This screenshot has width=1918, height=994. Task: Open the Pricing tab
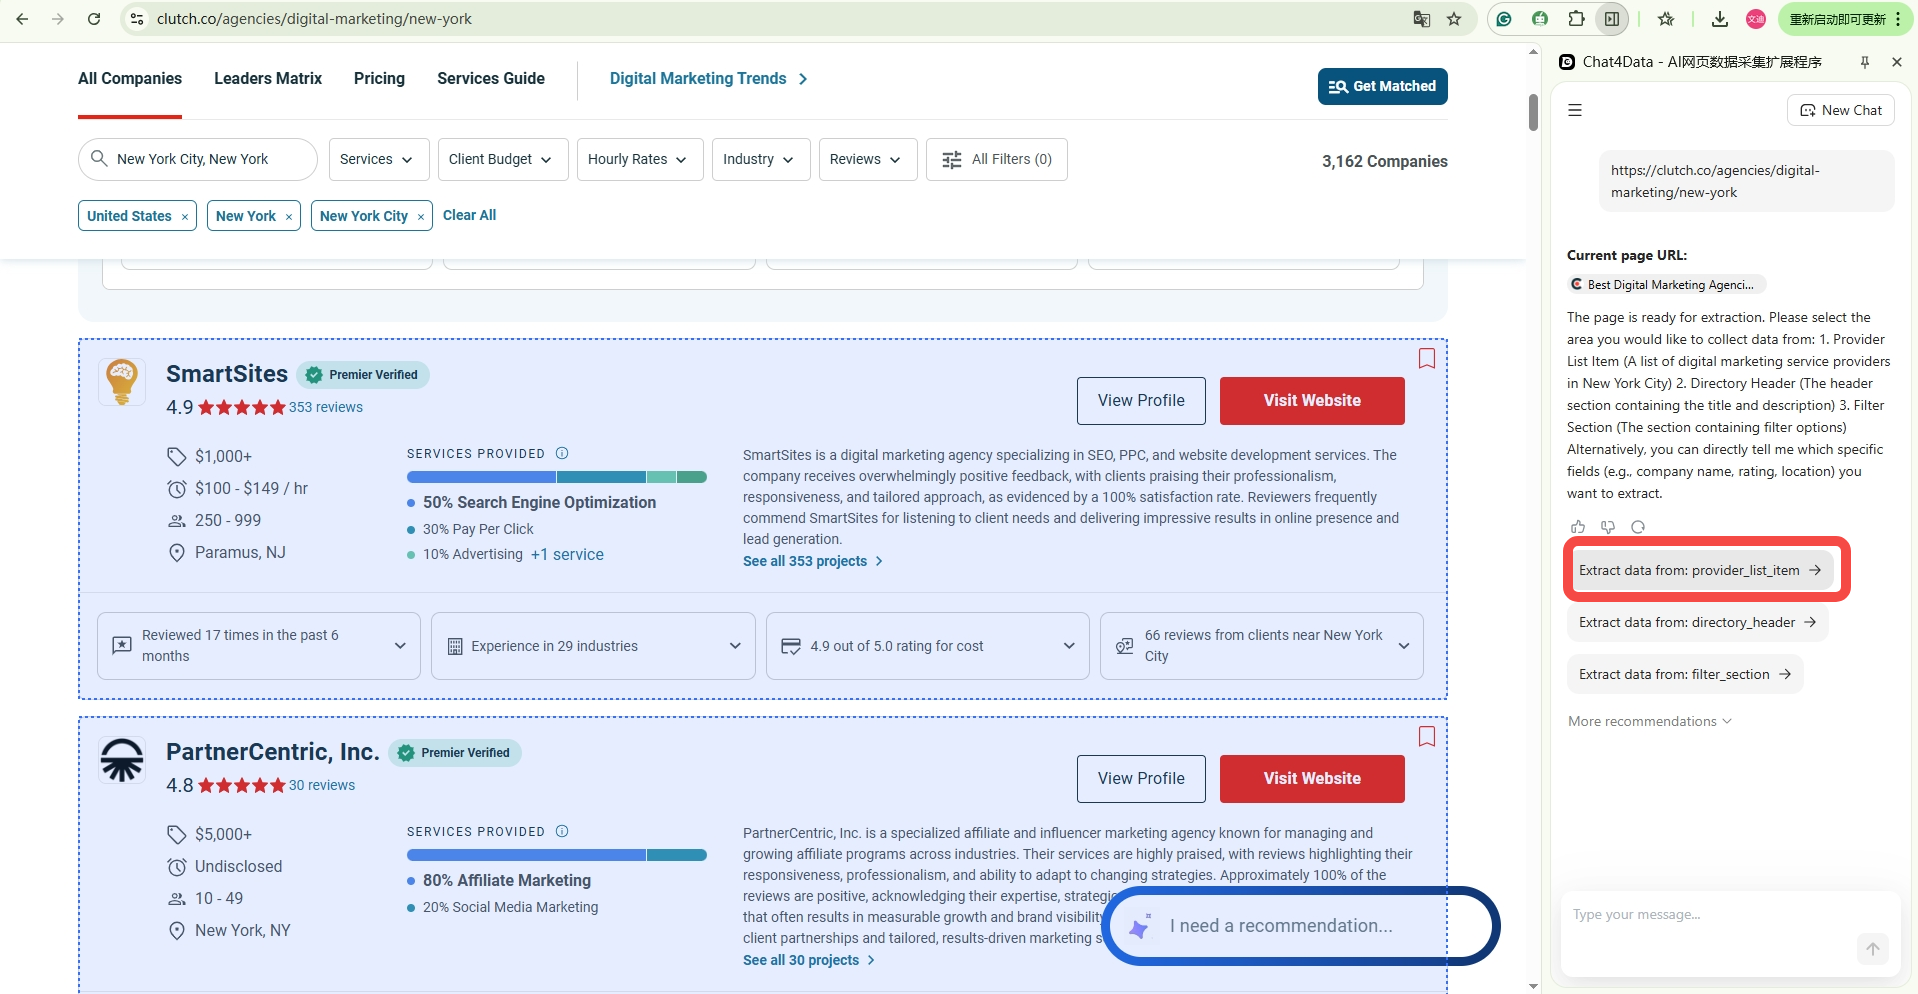pos(379,79)
